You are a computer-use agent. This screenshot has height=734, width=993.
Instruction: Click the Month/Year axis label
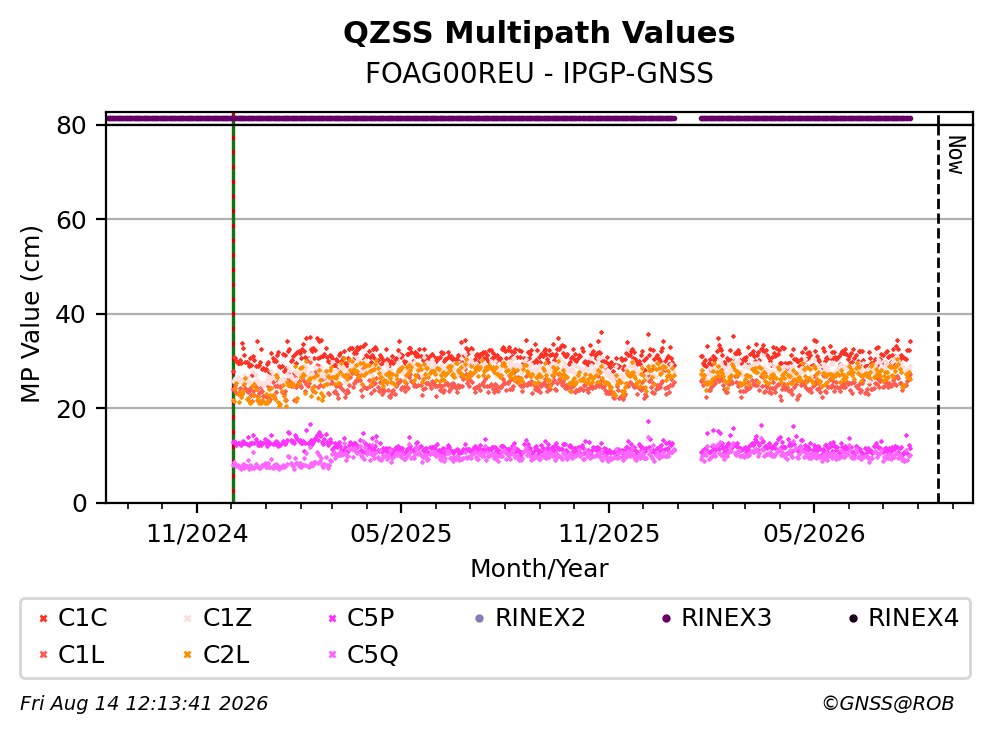point(539,569)
